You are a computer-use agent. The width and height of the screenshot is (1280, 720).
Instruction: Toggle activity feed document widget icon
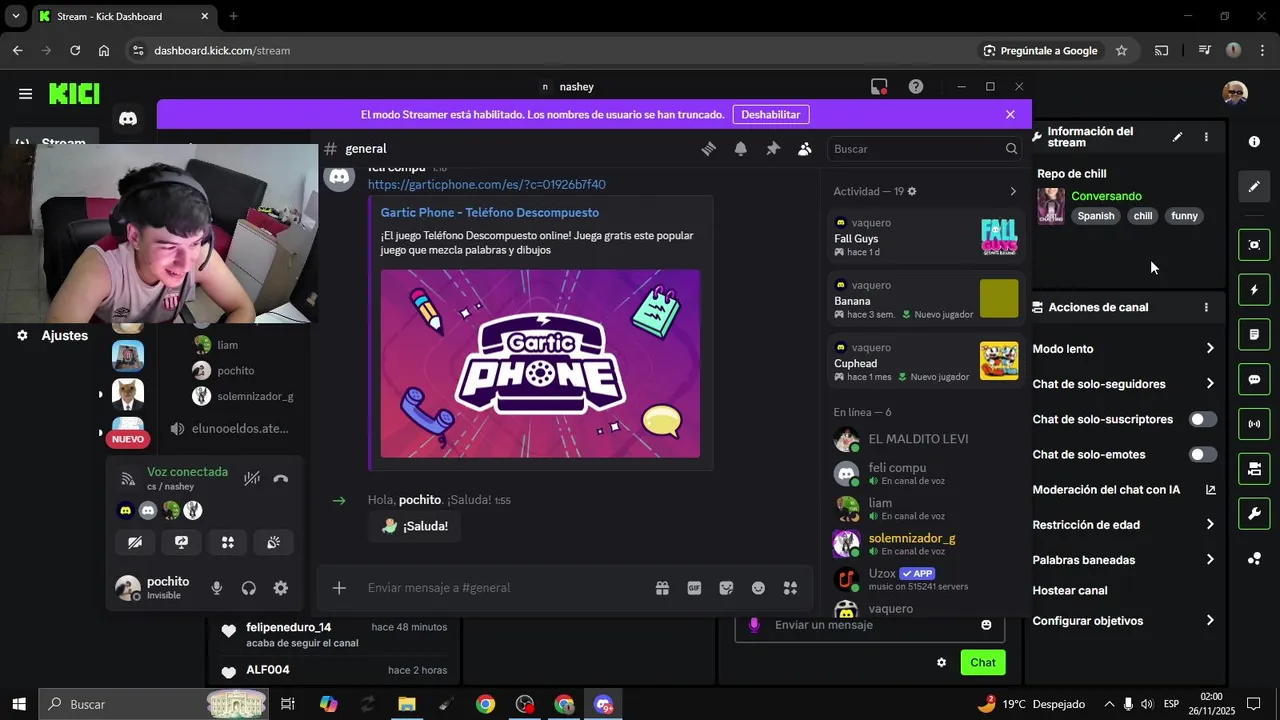pos(1254,335)
